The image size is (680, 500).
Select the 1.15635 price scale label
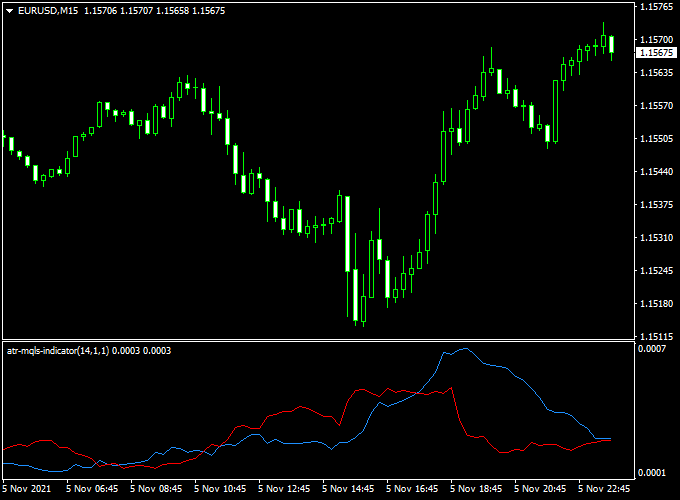point(657,72)
